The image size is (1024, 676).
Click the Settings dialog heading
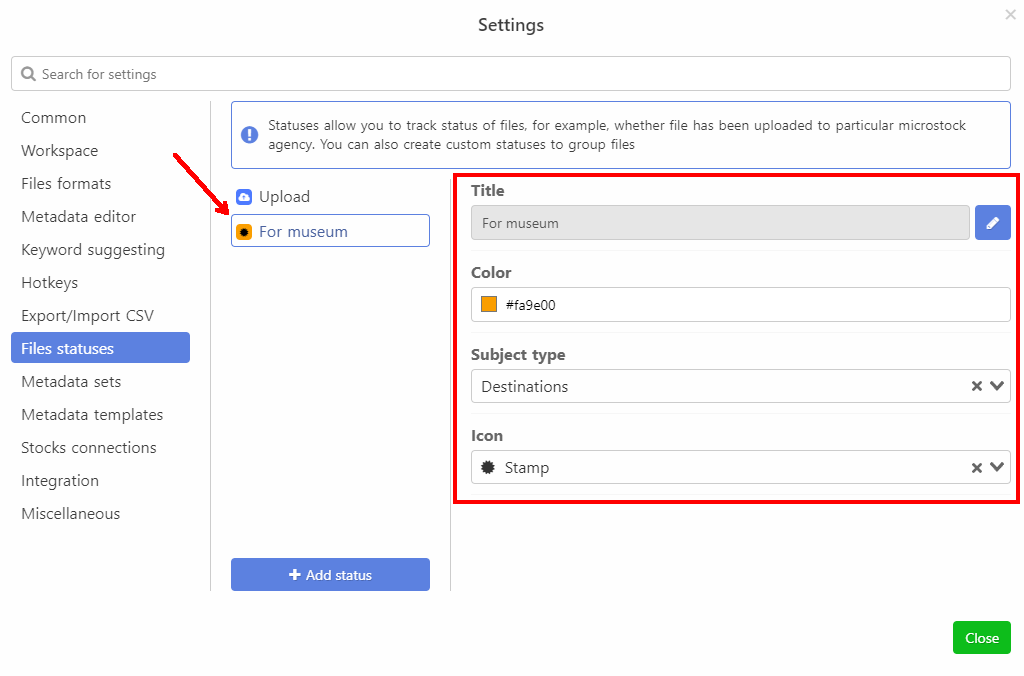(x=511, y=25)
